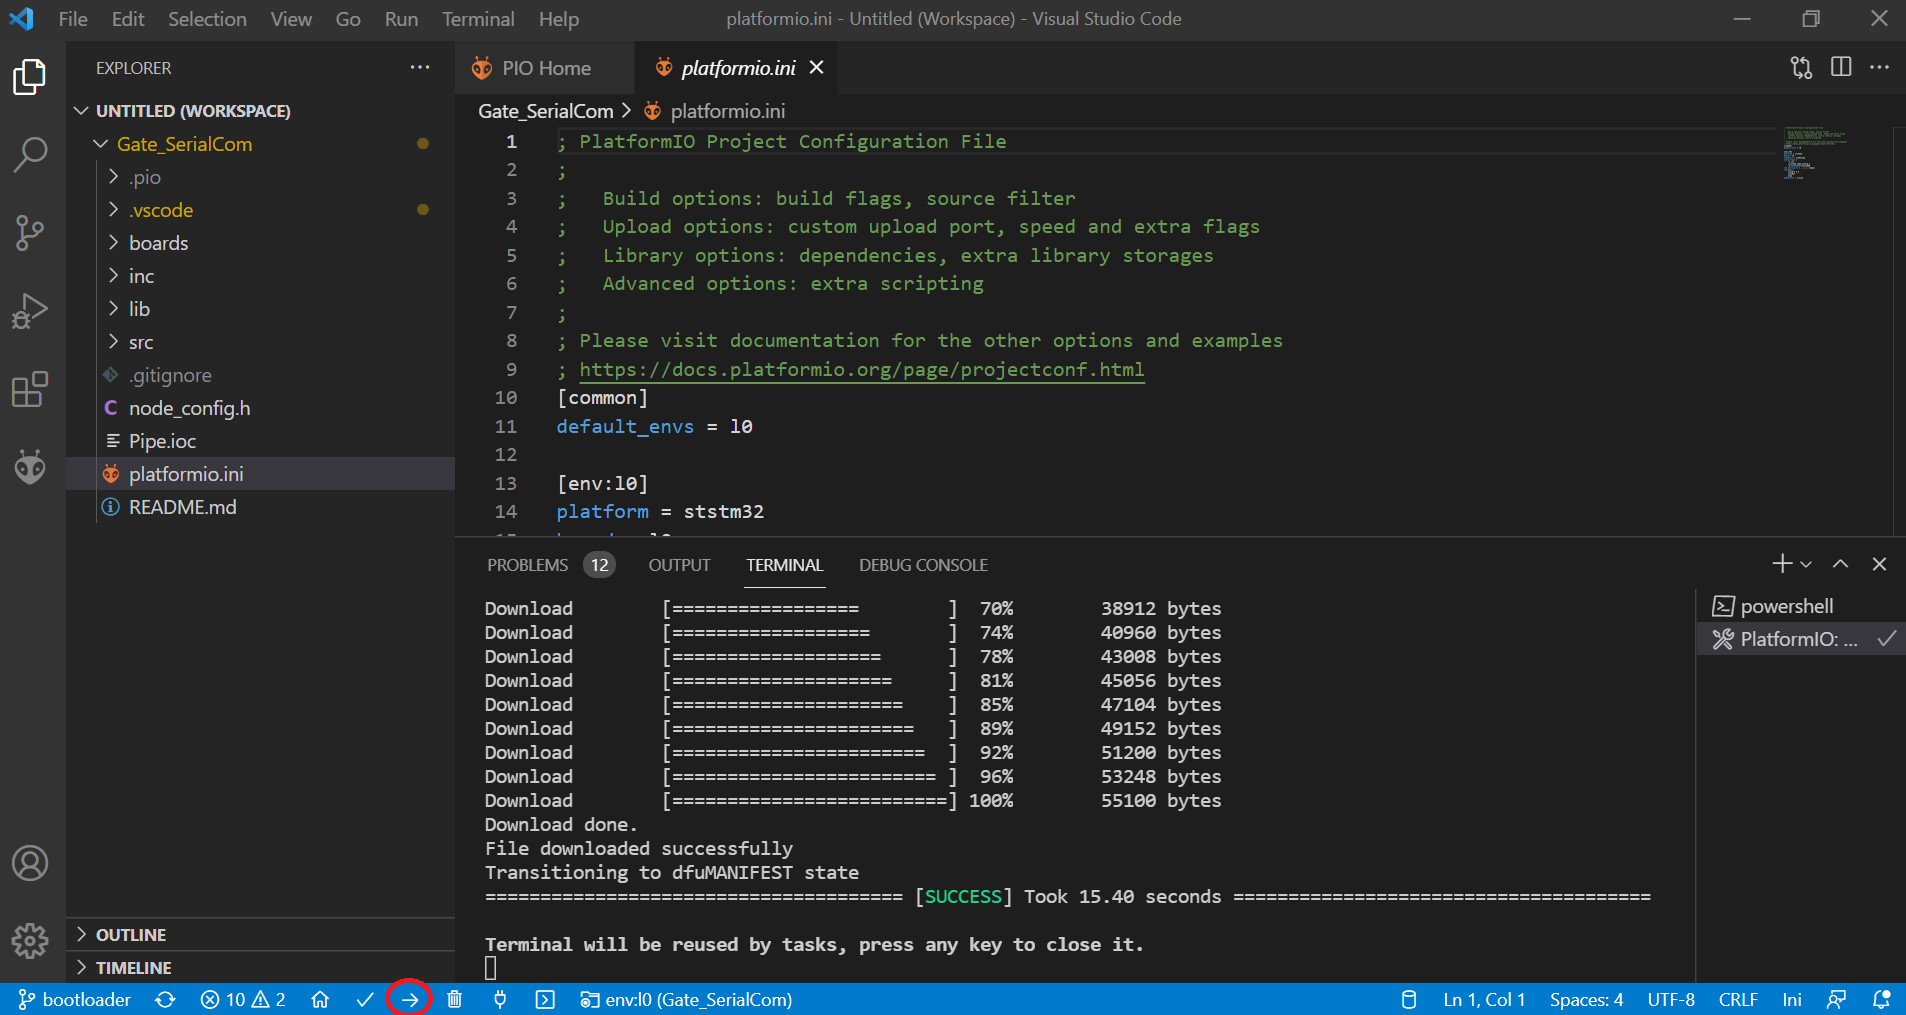
Task: Split the editor to the right
Action: pyautogui.click(x=1840, y=67)
